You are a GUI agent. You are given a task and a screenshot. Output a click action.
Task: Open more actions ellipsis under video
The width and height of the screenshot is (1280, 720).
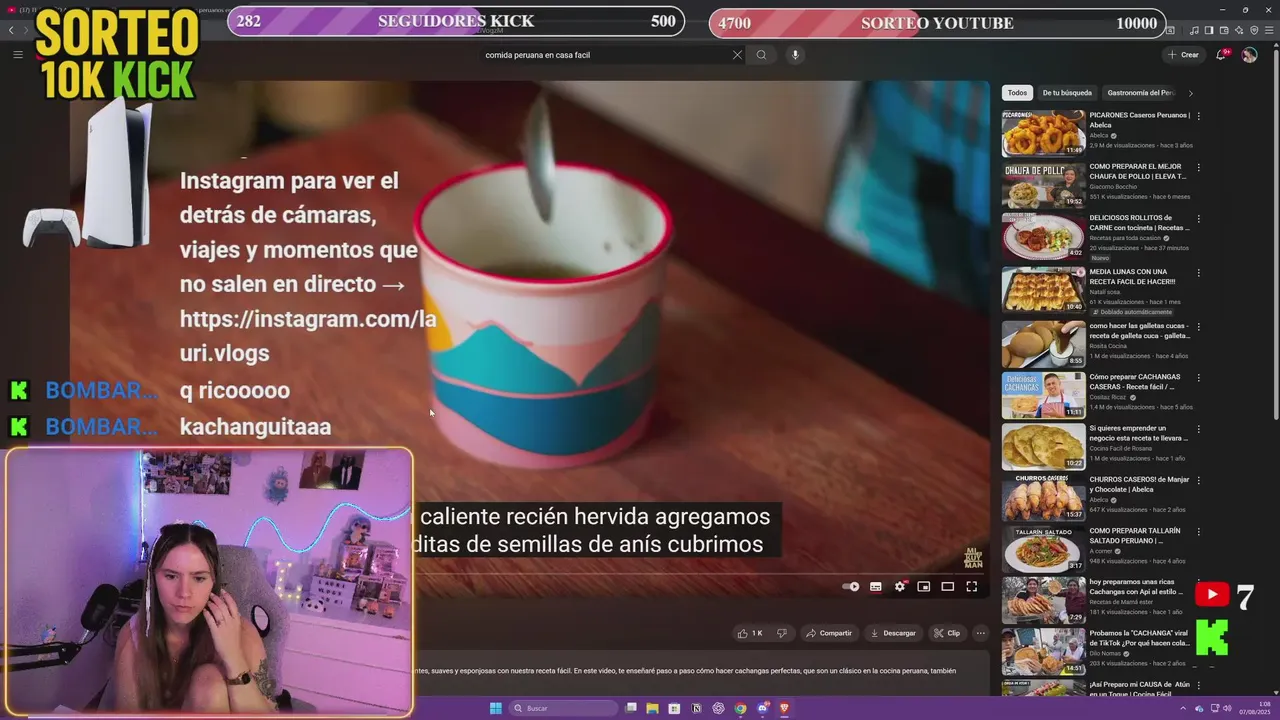tap(980, 633)
